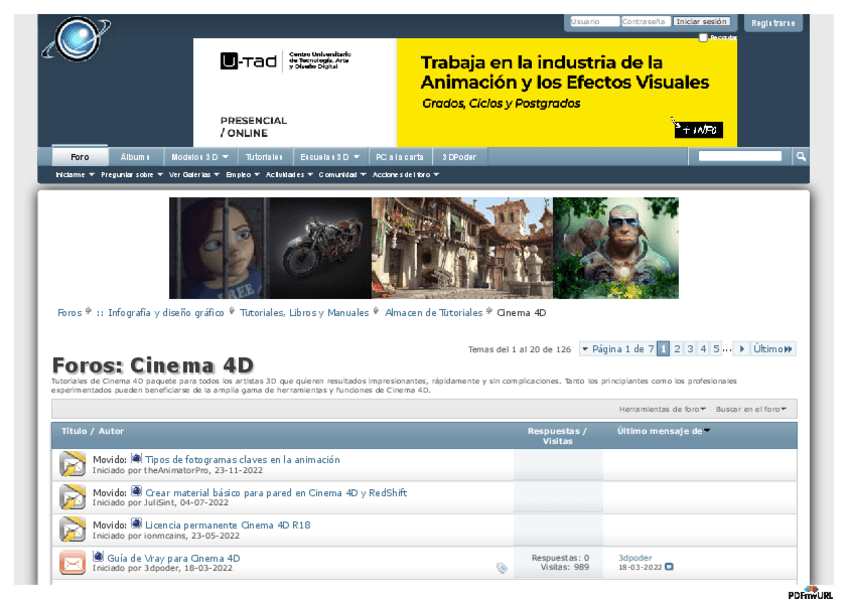This screenshot has width=848, height=599.
Task: Select the 3DPoder tab
Action: pyautogui.click(x=459, y=157)
